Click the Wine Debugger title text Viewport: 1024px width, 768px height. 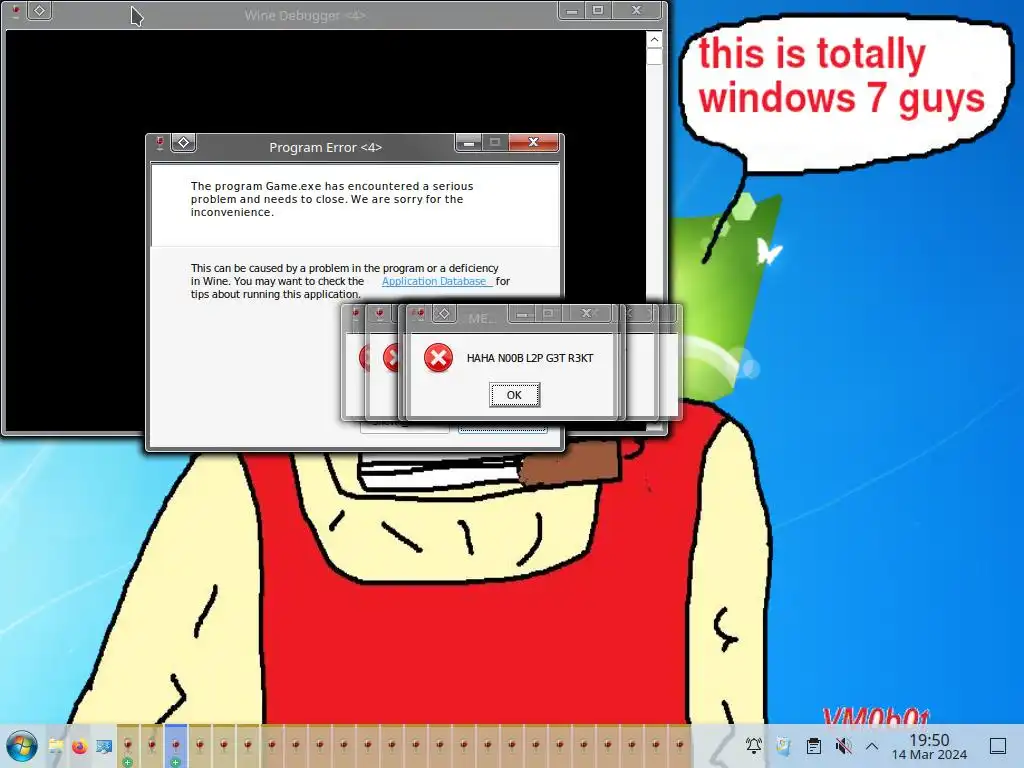tap(304, 15)
